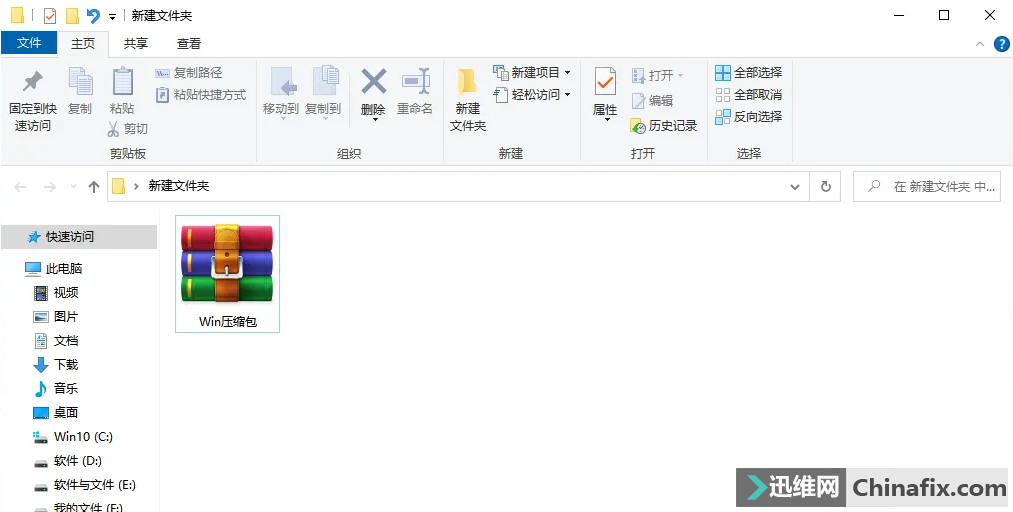Open the 属性 dropdown arrow
Viewport: 1013px width, 512px height.
pos(605,119)
